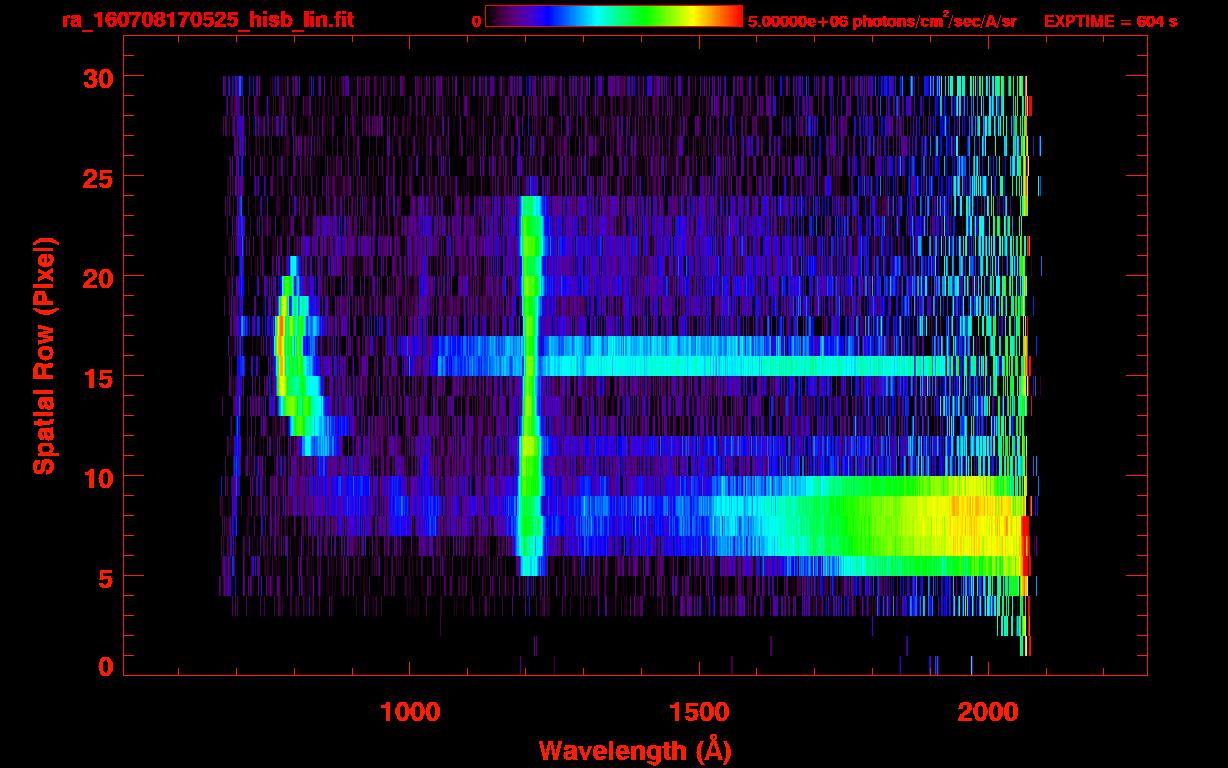Screen dimensions: 1228x768
Task: Click the 30 spatial row tick label
Action: (98, 77)
